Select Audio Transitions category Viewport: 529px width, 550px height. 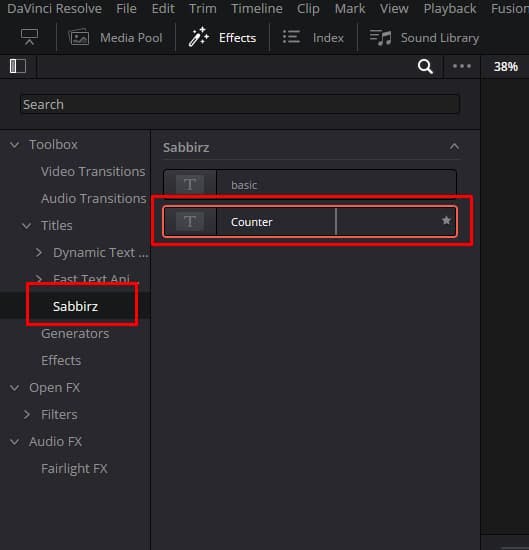pyautogui.click(x=94, y=199)
